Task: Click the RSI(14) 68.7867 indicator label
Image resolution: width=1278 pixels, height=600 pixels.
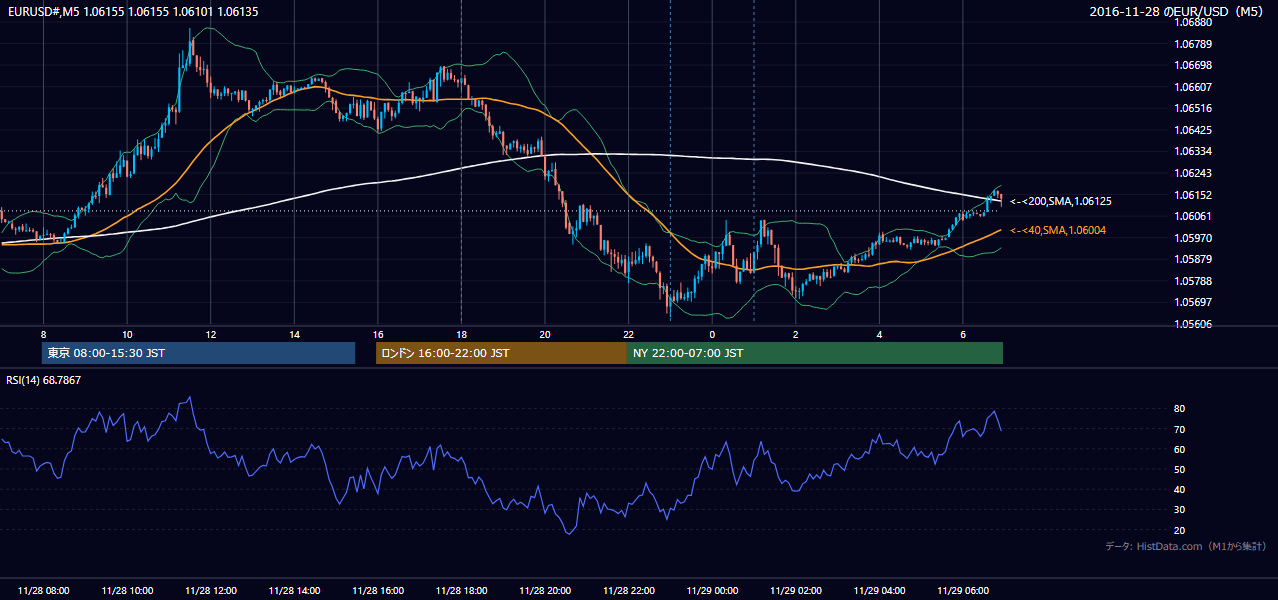Action: (43, 380)
